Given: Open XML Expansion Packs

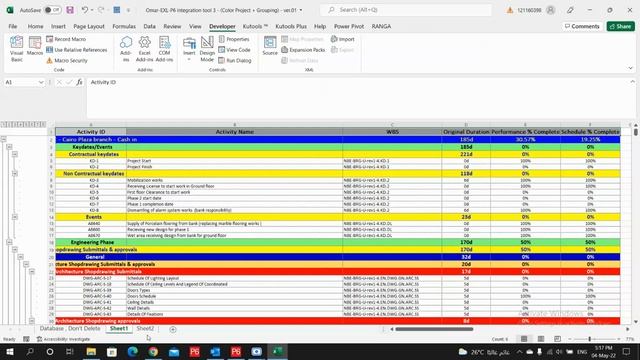Looking at the screenshot, I should 303,50.
